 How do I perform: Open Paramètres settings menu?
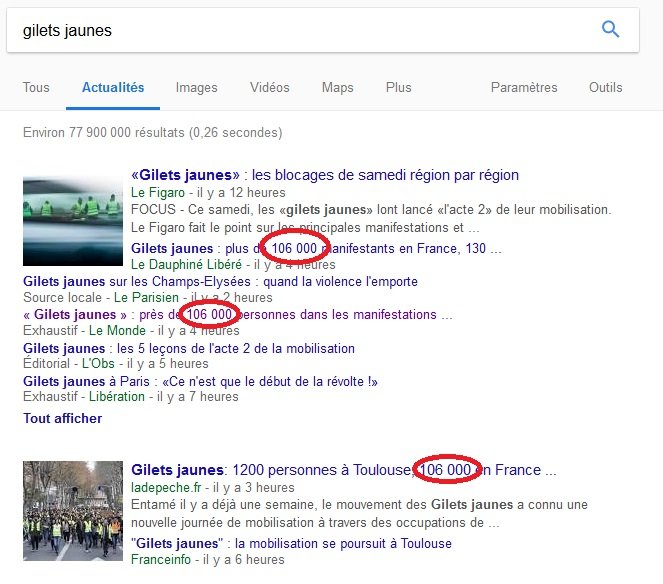524,88
